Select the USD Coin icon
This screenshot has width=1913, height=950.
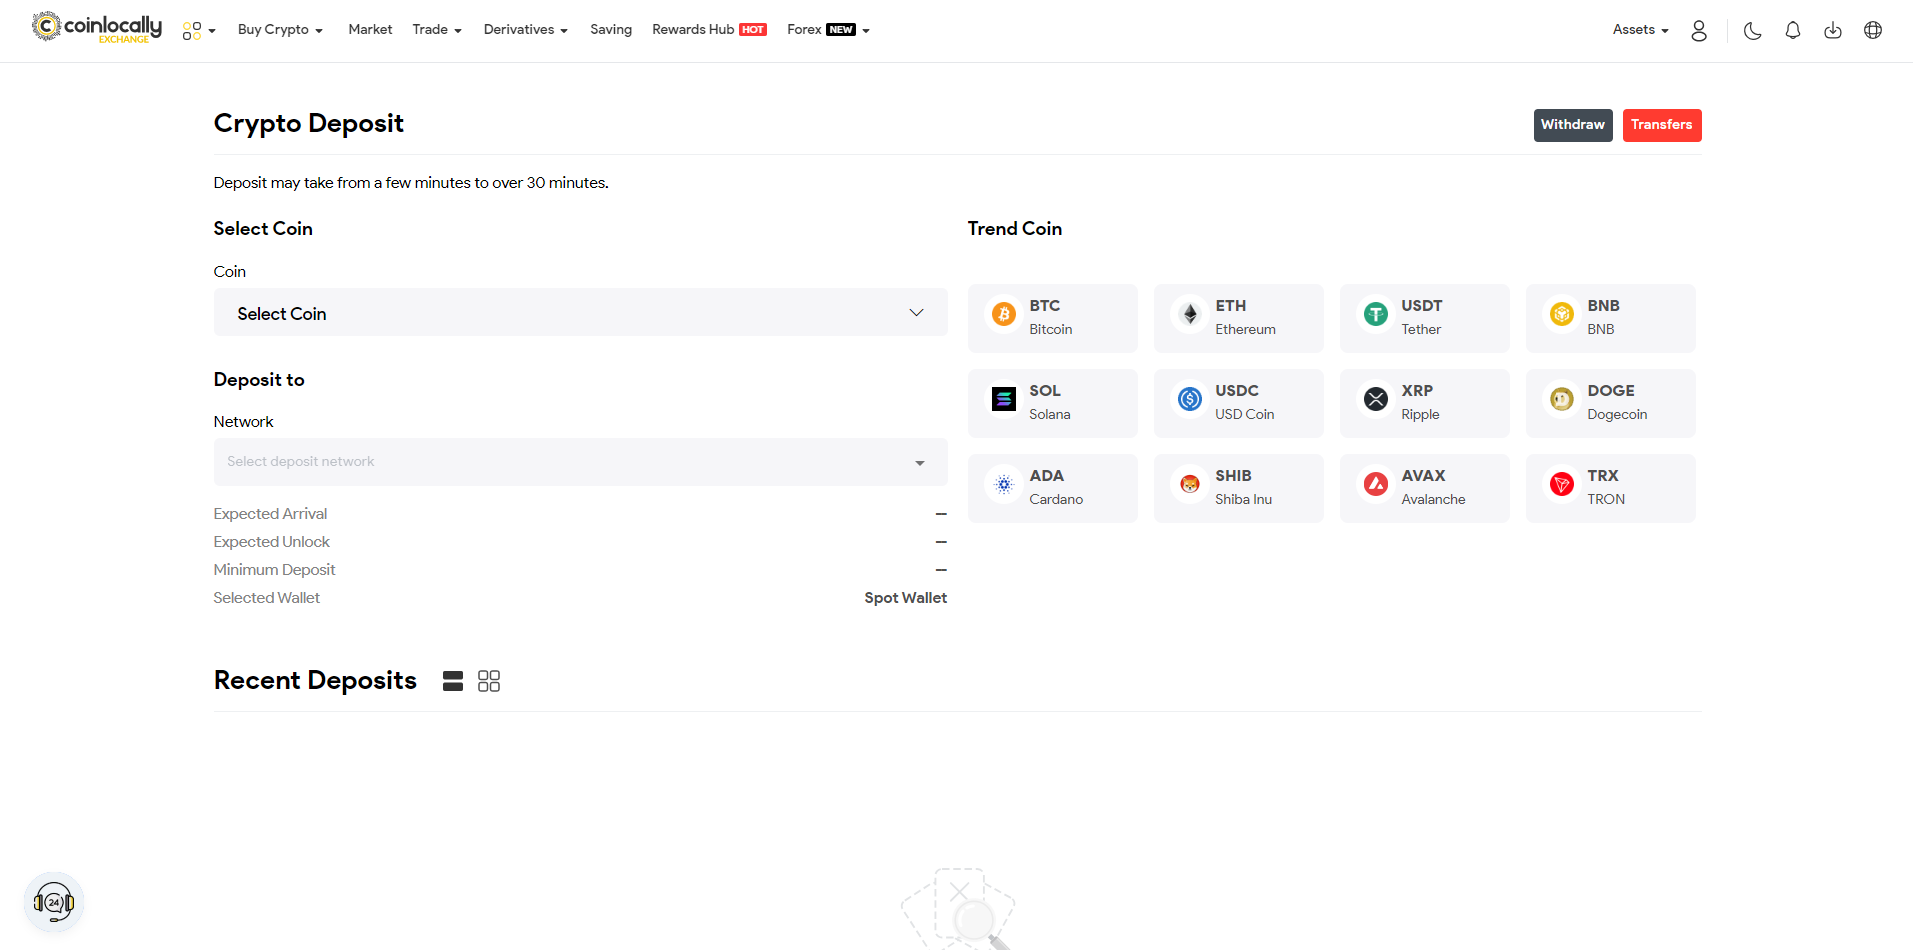[1189, 400]
